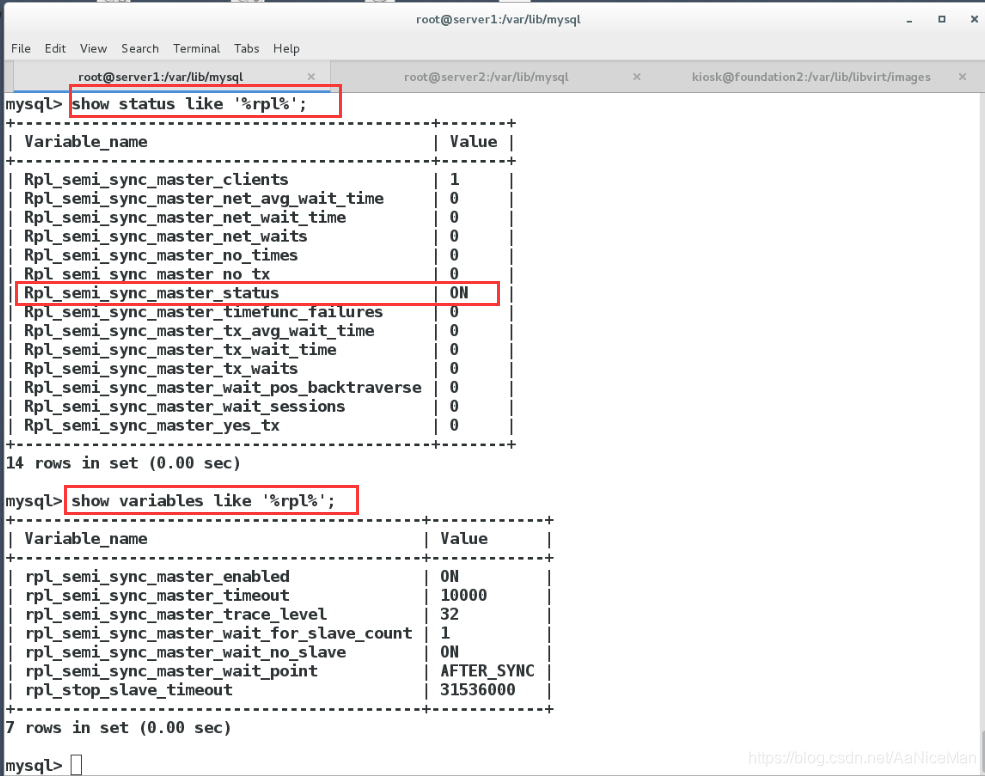Image resolution: width=985 pixels, height=776 pixels.
Task: Open the Help menu
Action: click(x=286, y=48)
